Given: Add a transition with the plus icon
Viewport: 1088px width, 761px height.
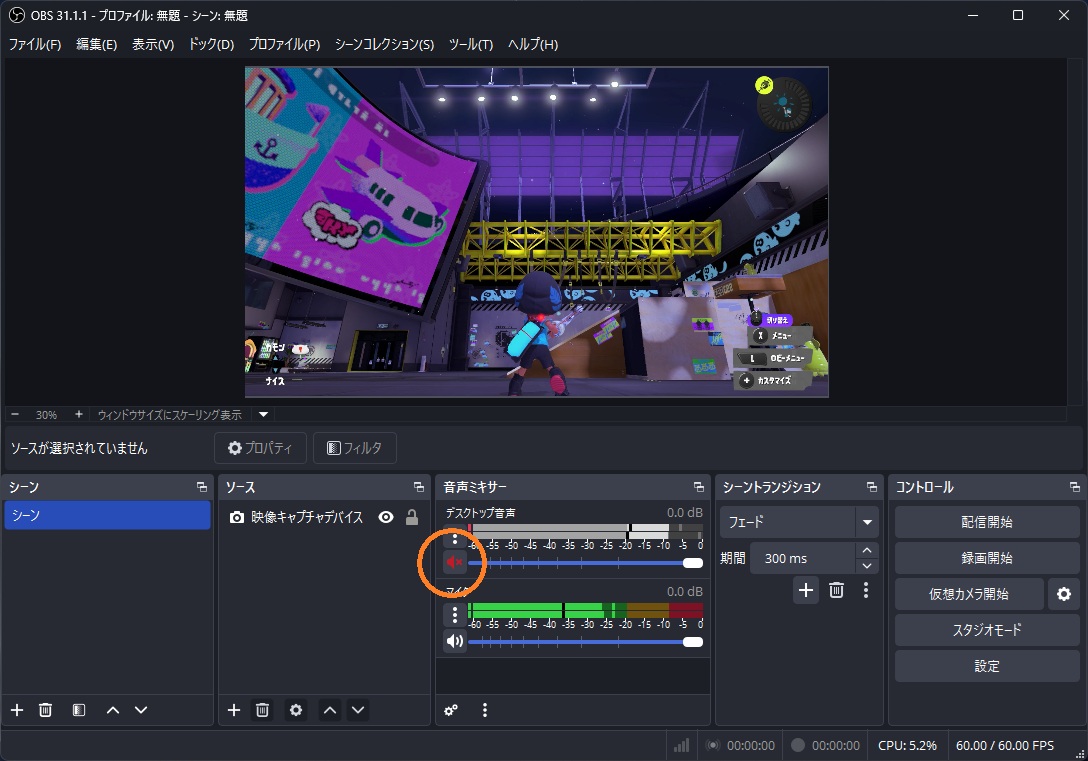Looking at the screenshot, I should click(x=806, y=590).
